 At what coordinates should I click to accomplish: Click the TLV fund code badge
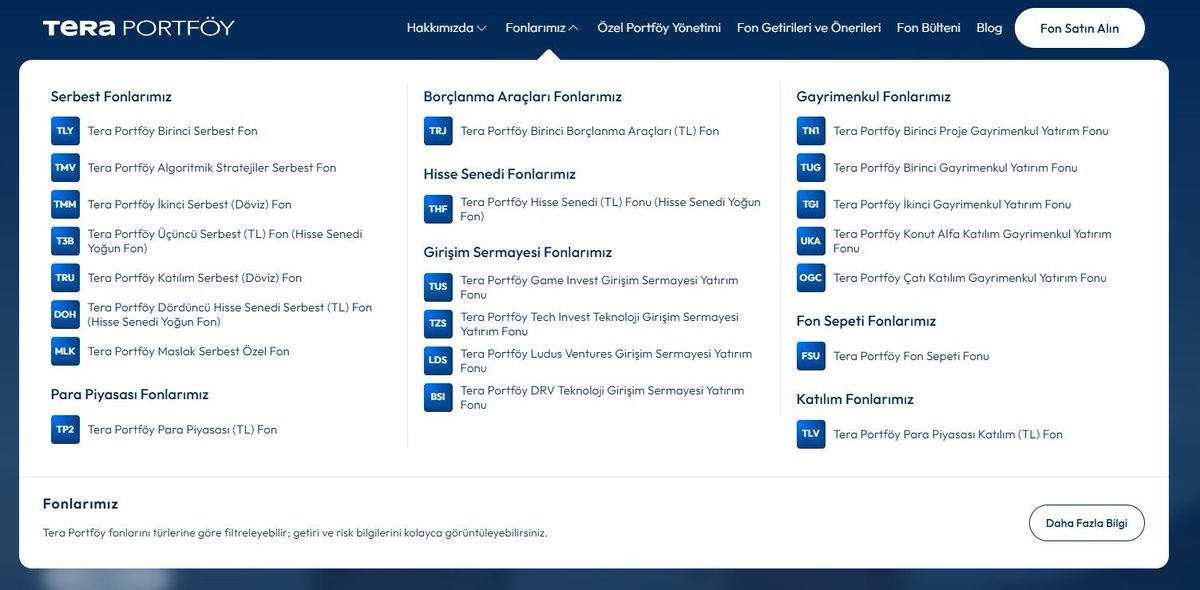coord(811,435)
